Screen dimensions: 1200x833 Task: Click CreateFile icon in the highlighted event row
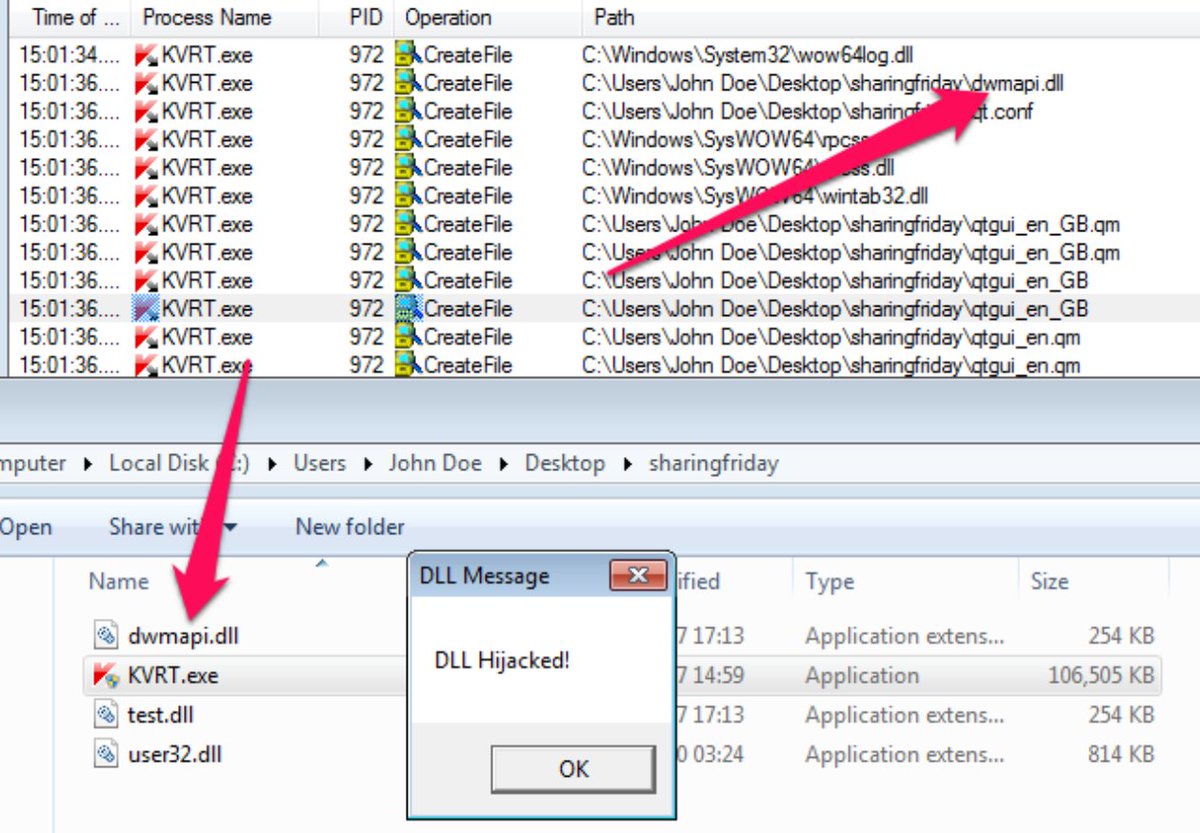pos(407,308)
